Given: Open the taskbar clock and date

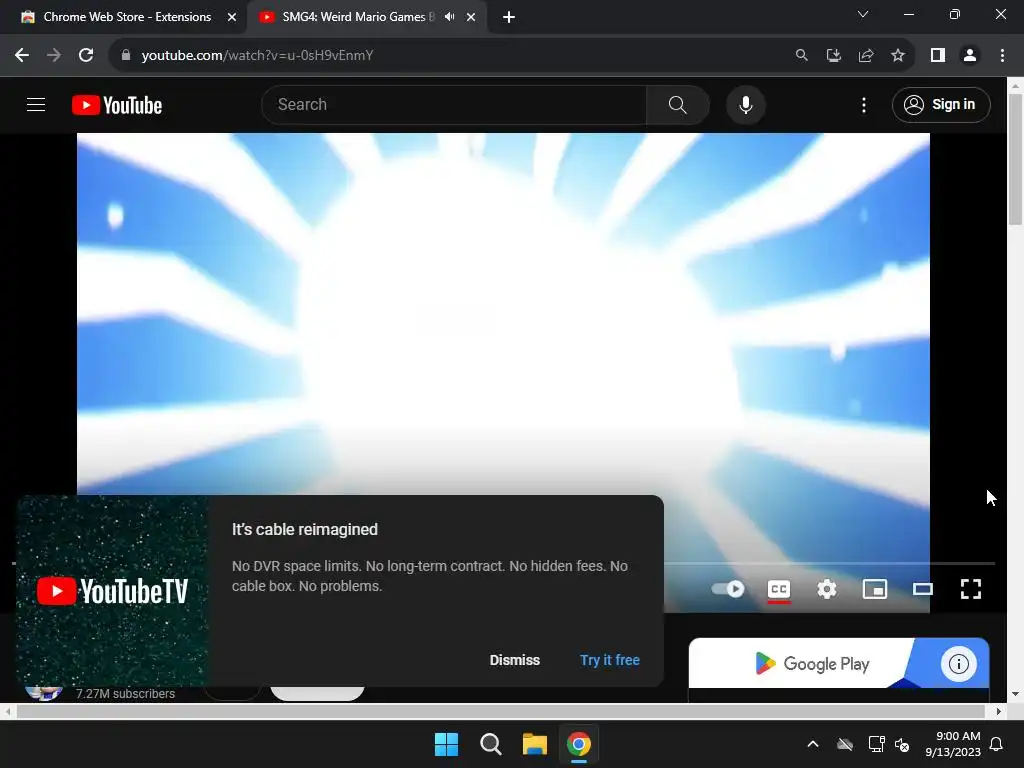Looking at the screenshot, I should click(953, 744).
